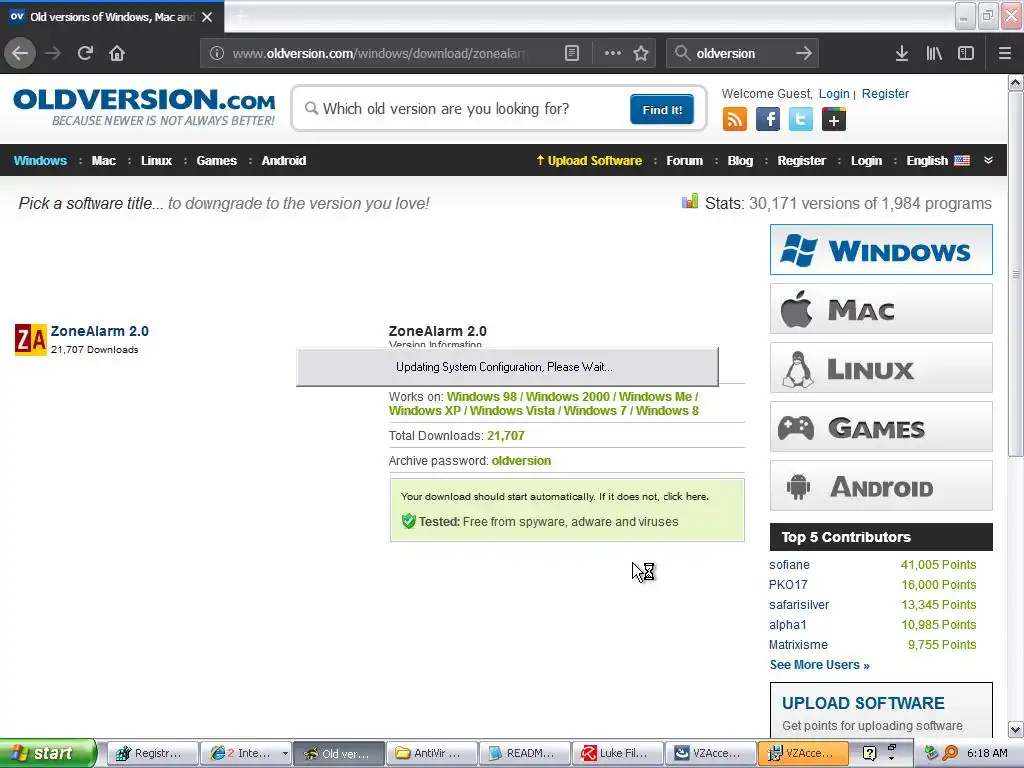
Task: Switch to Luke Fil... taskbar button
Action: click(x=618, y=753)
